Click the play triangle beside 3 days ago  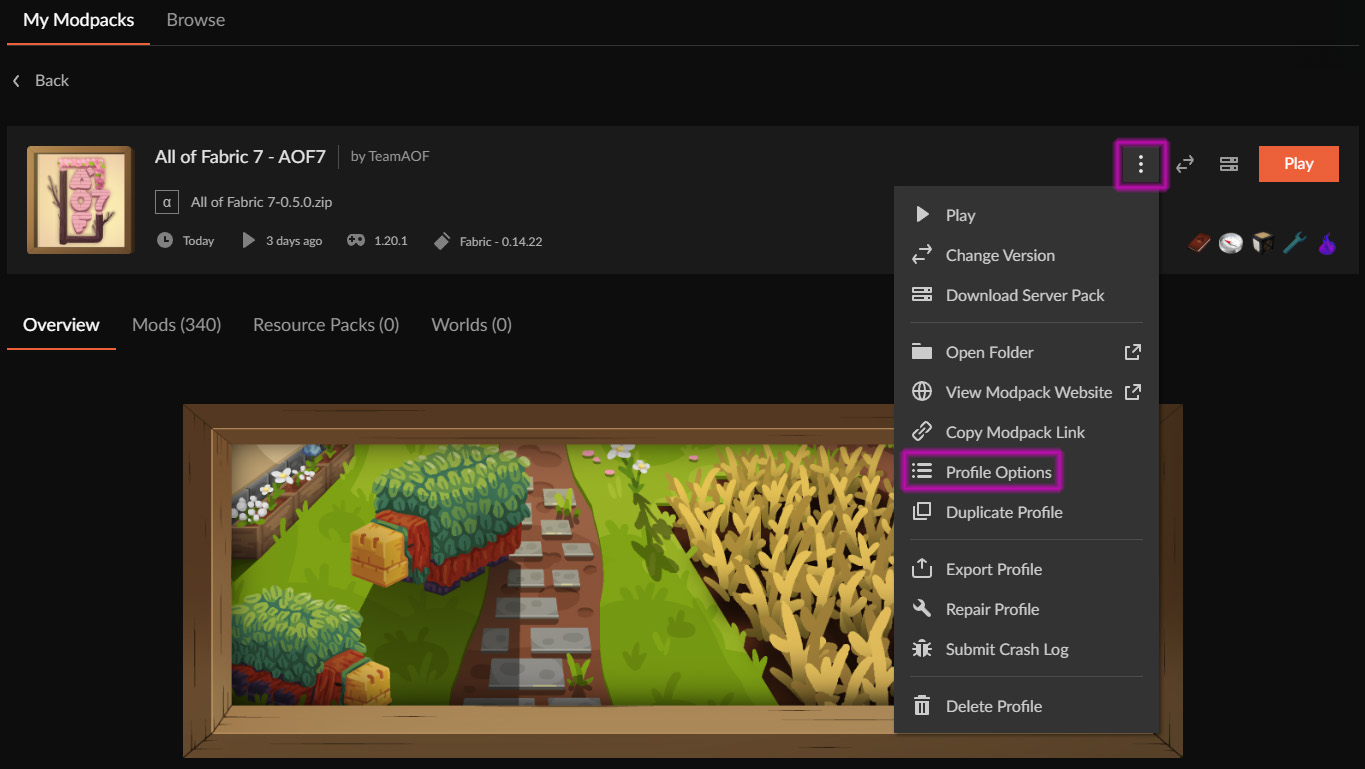[249, 241]
